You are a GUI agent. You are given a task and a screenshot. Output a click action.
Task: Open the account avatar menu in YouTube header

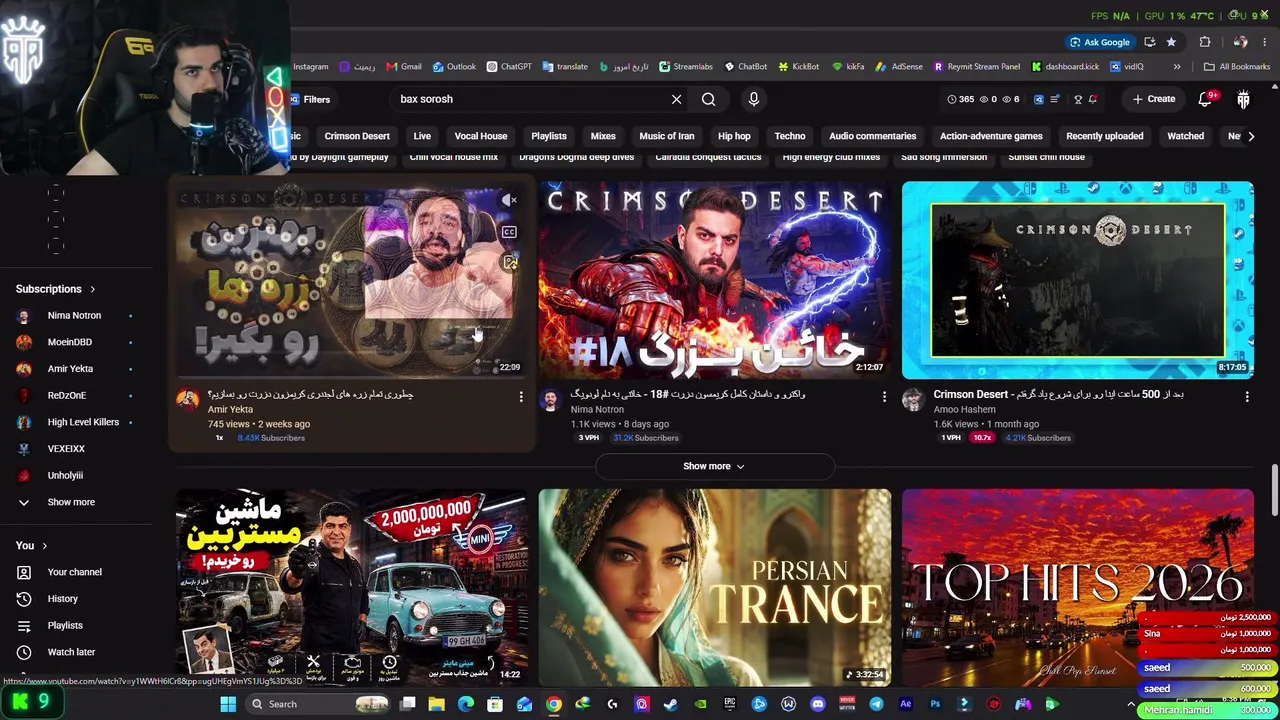coord(1243,99)
